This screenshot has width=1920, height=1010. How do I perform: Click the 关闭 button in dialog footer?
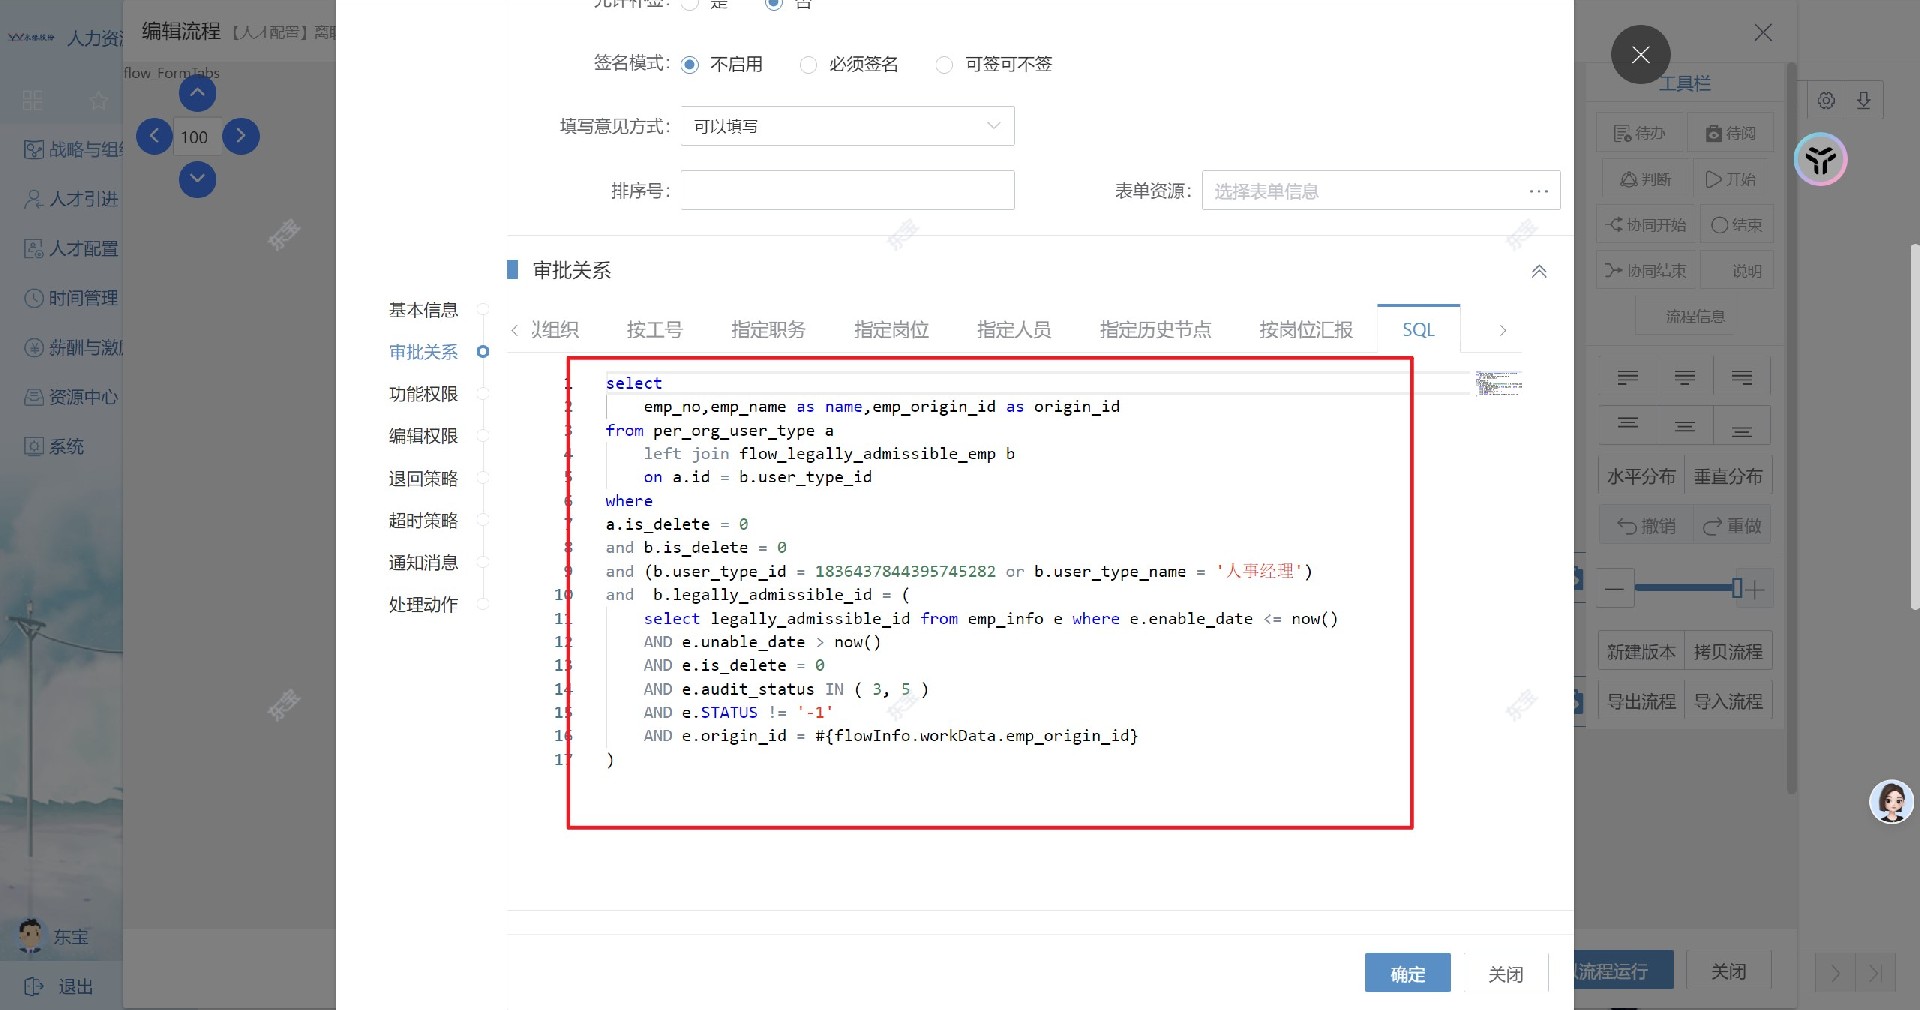click(1505, 974)
